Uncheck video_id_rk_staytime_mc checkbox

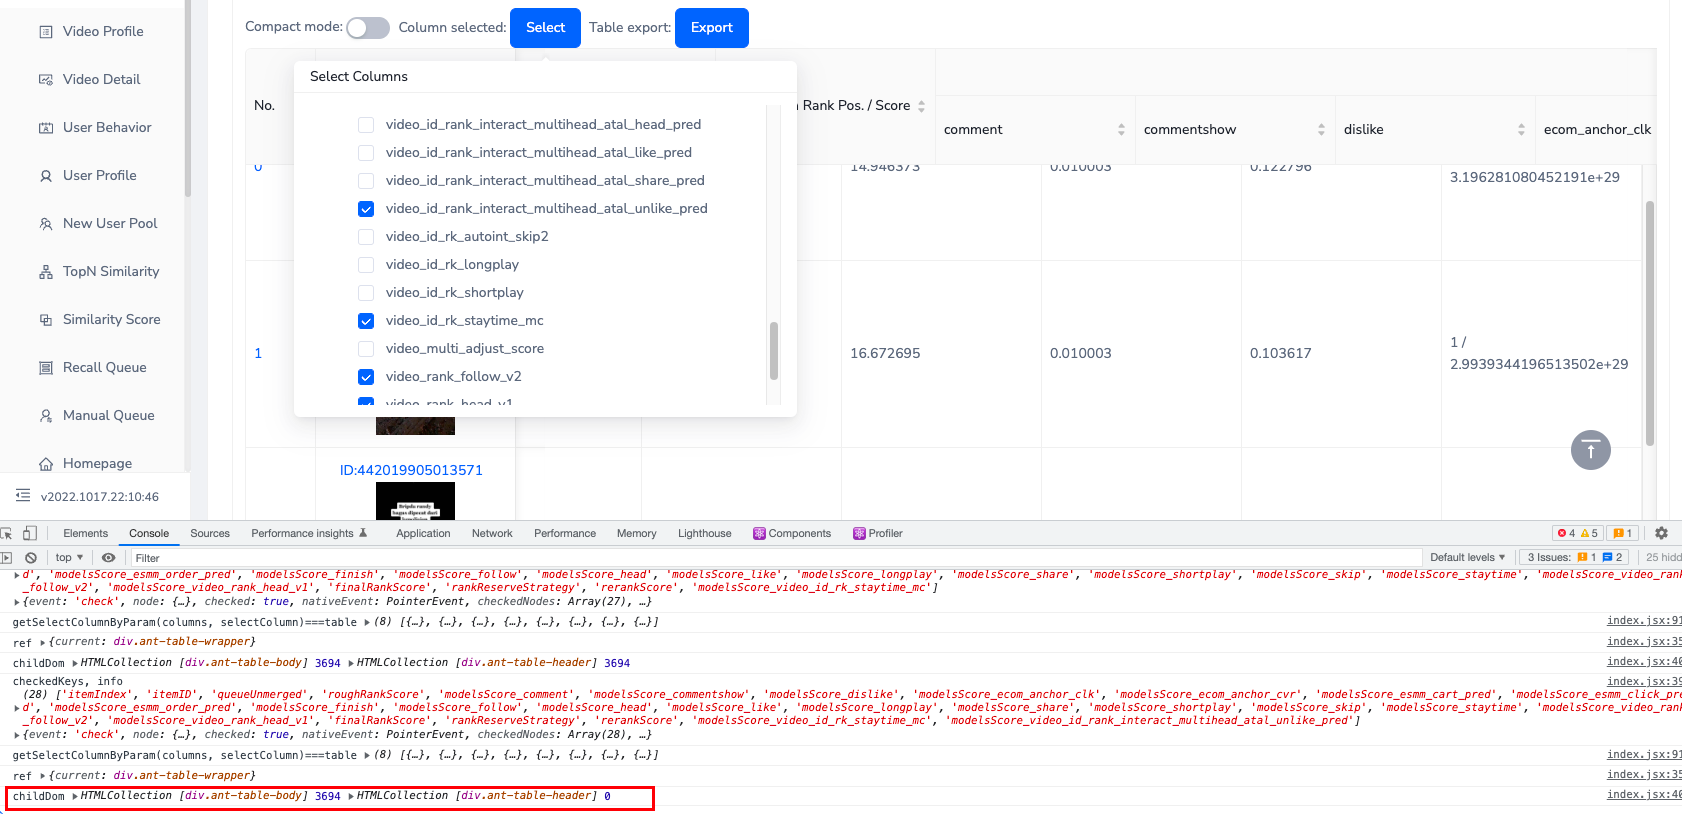(x=366, y=321)
